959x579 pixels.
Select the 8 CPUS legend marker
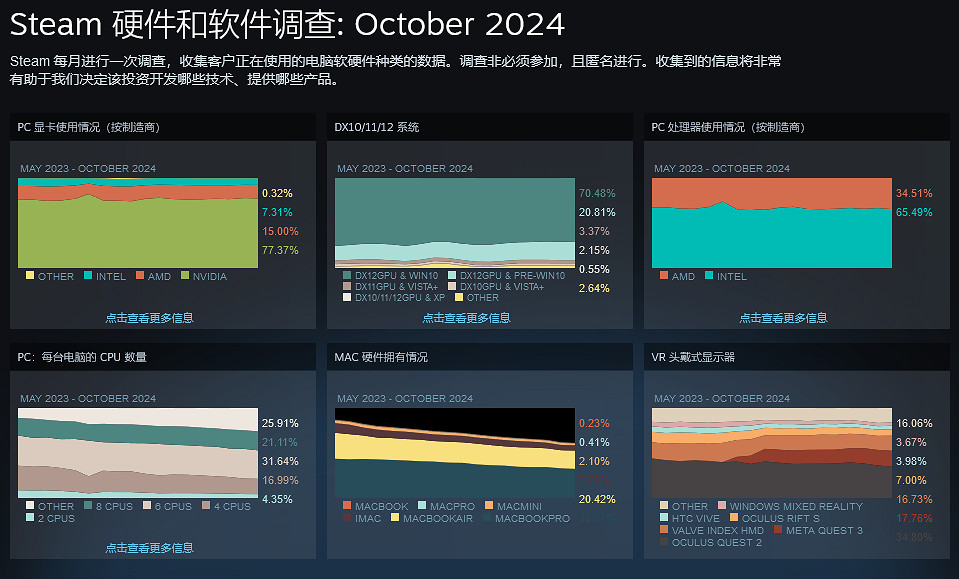(88, 506)
